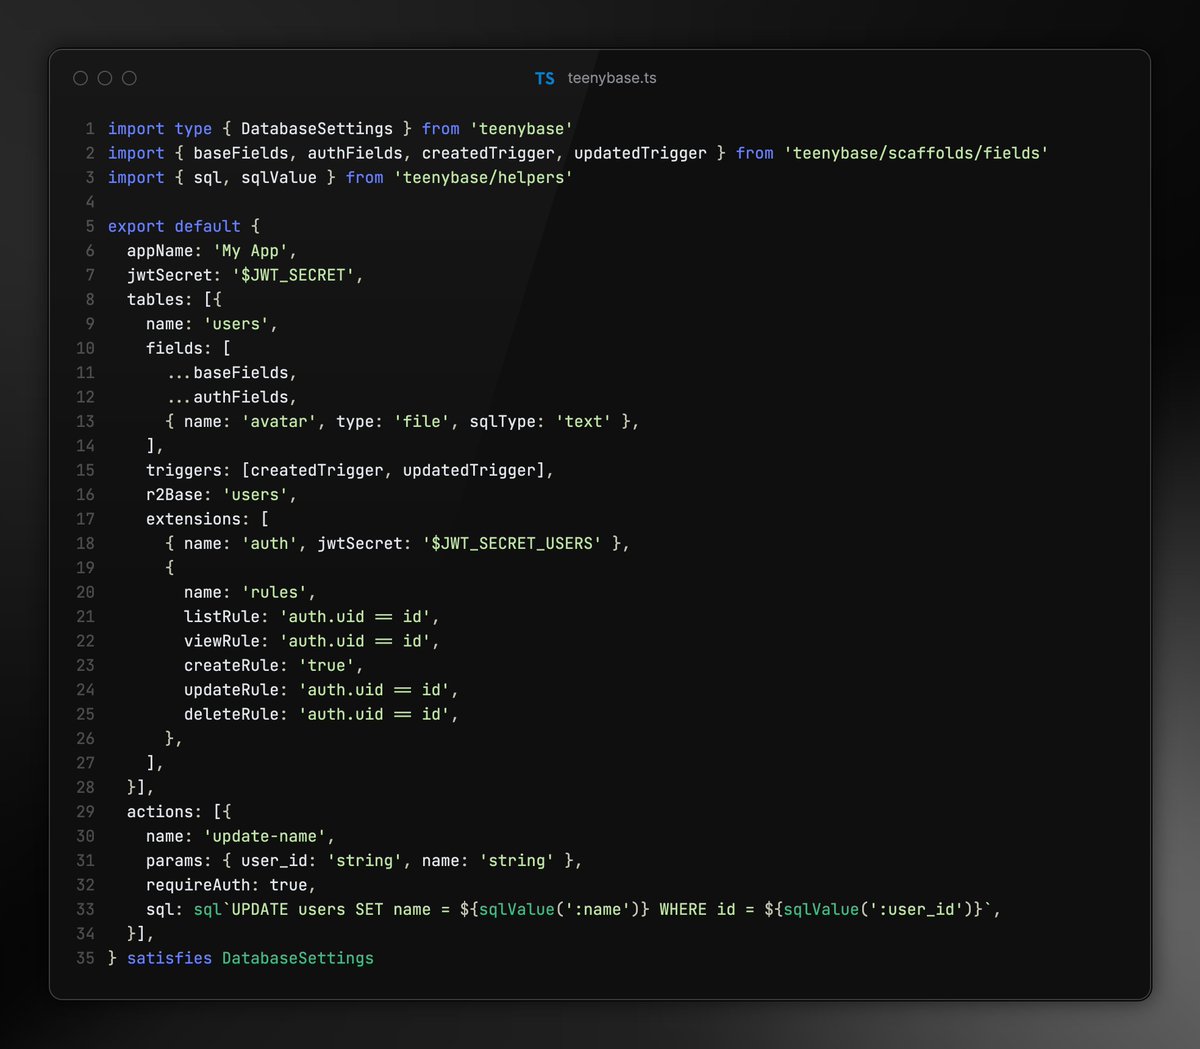
Task: Click the rightmost window control circle
Action: click(129, 78)
